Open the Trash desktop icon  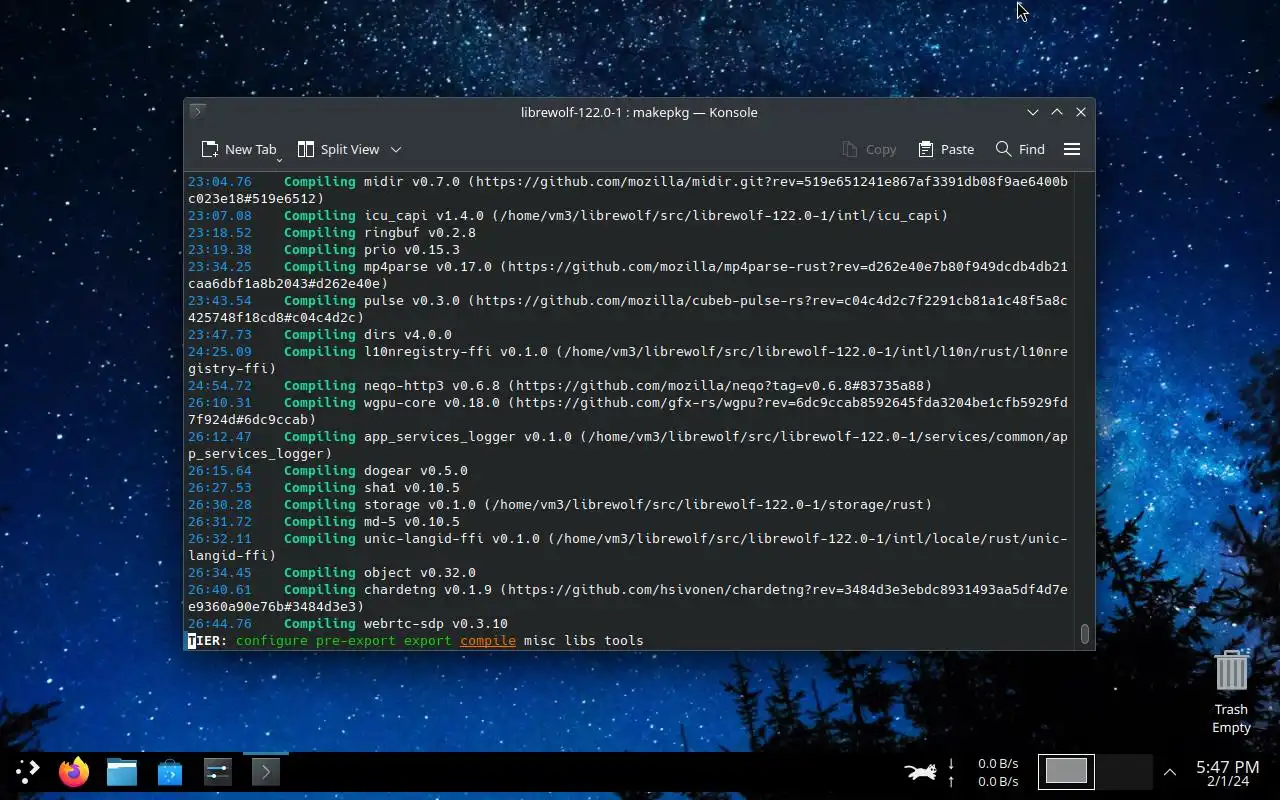pyautogui.click(x=1231, y=691)
